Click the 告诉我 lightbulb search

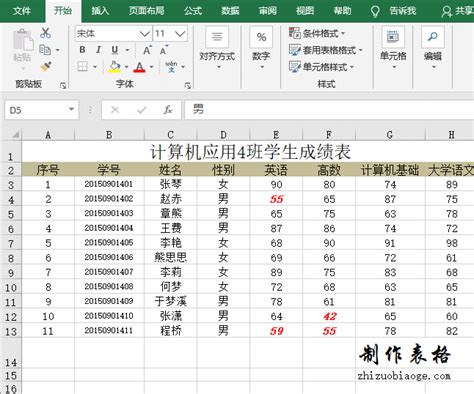394,11
